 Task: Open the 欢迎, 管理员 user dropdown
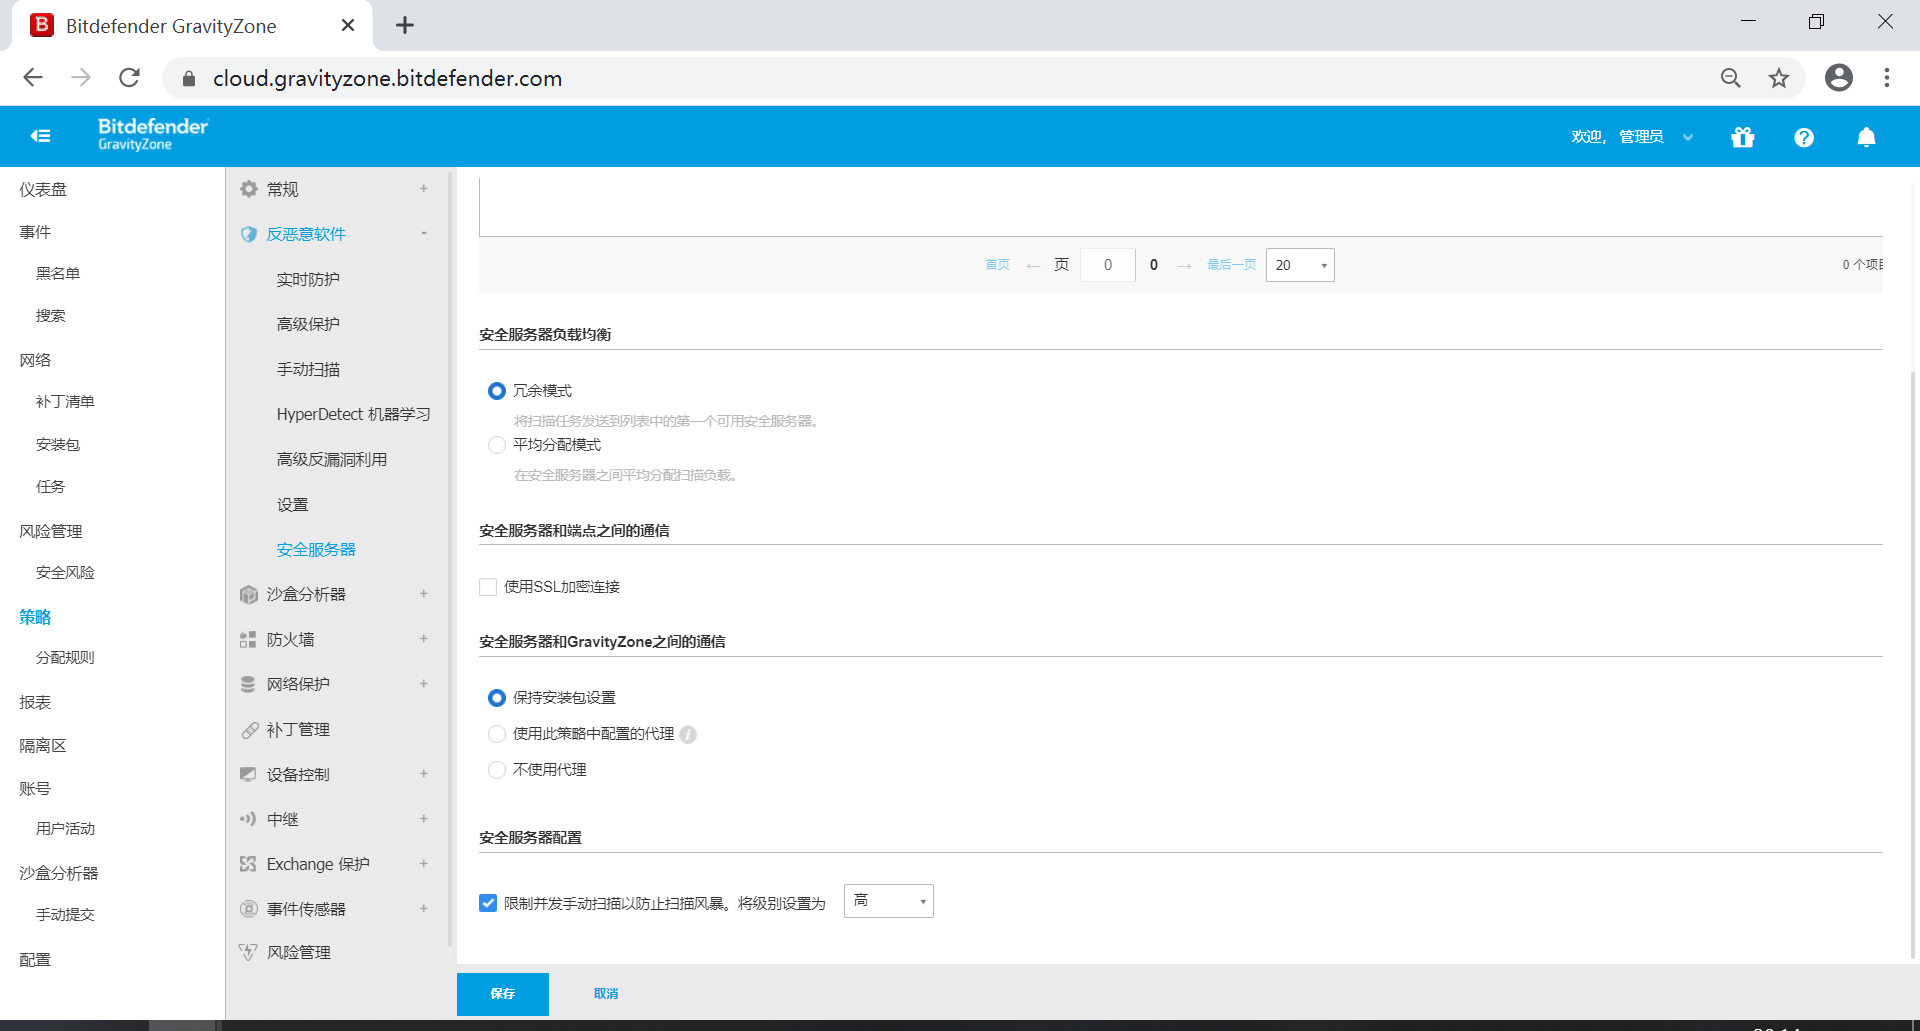(1632, 137)
